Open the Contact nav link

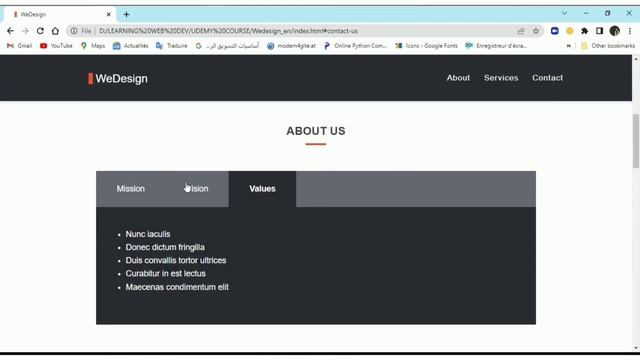click(547, 78)
